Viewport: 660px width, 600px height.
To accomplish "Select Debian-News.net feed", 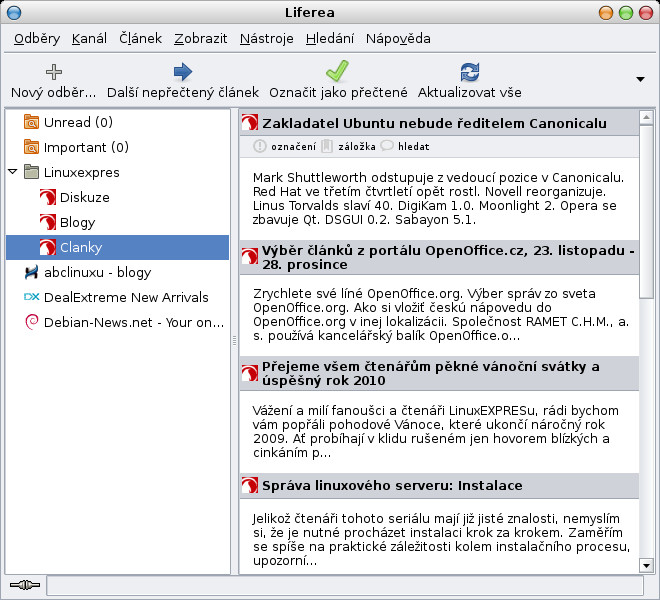I will coord(117,322).
